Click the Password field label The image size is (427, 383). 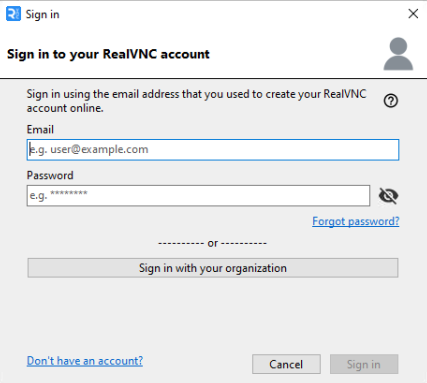coord(50,175)
